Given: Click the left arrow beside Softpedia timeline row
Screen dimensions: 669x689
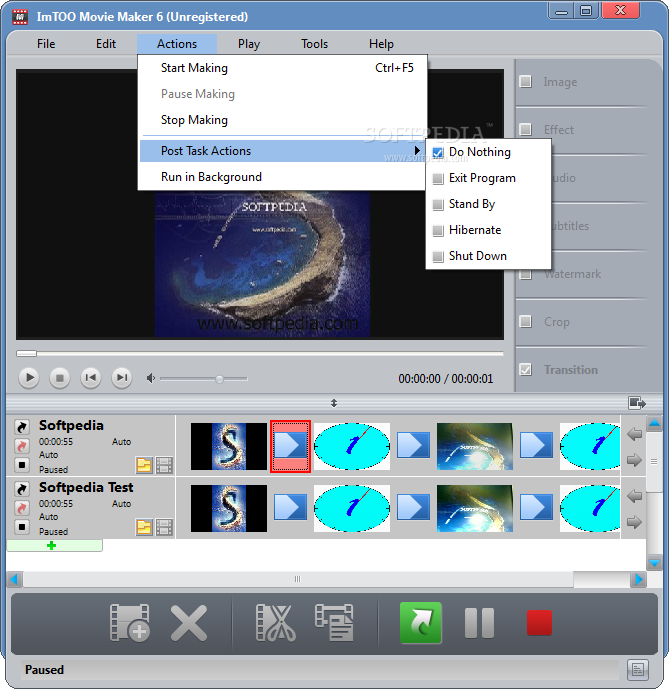Looking at the screenshot, I should (x=634, y=434).
